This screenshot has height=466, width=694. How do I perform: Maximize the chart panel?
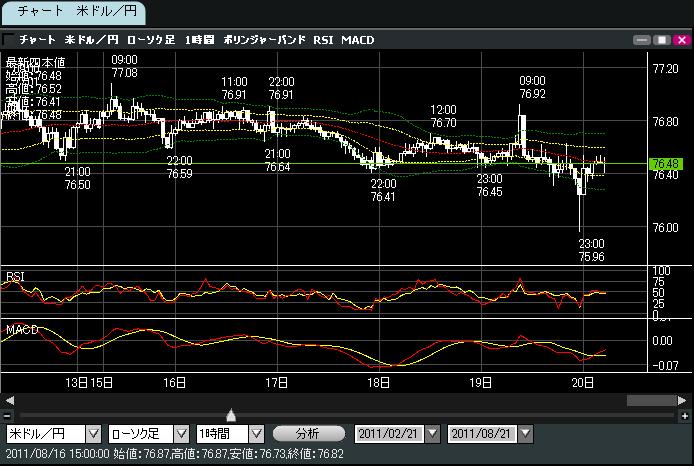(x=662, y=40)
